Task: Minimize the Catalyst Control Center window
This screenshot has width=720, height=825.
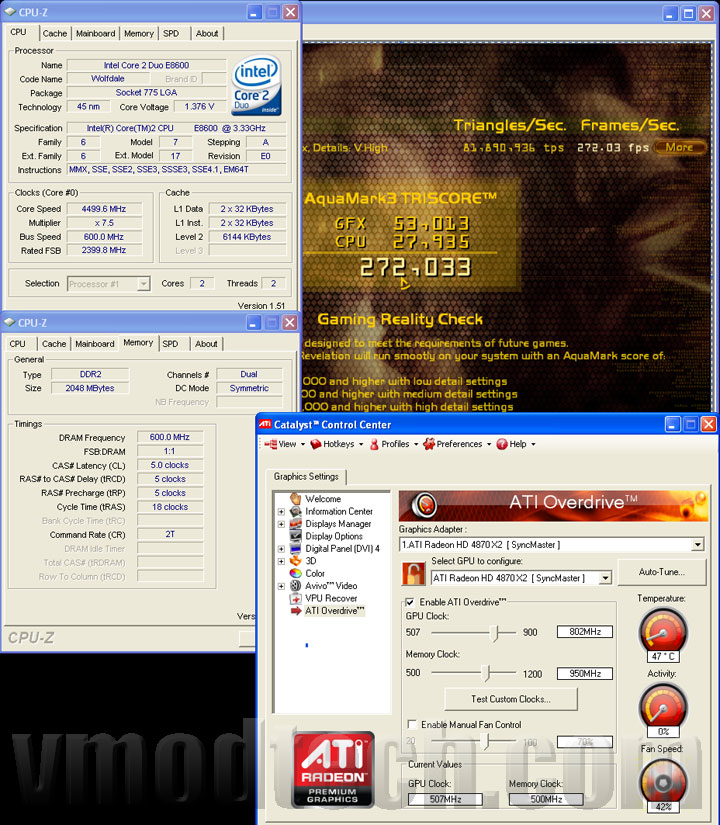Action: click(x=672, y=424)
